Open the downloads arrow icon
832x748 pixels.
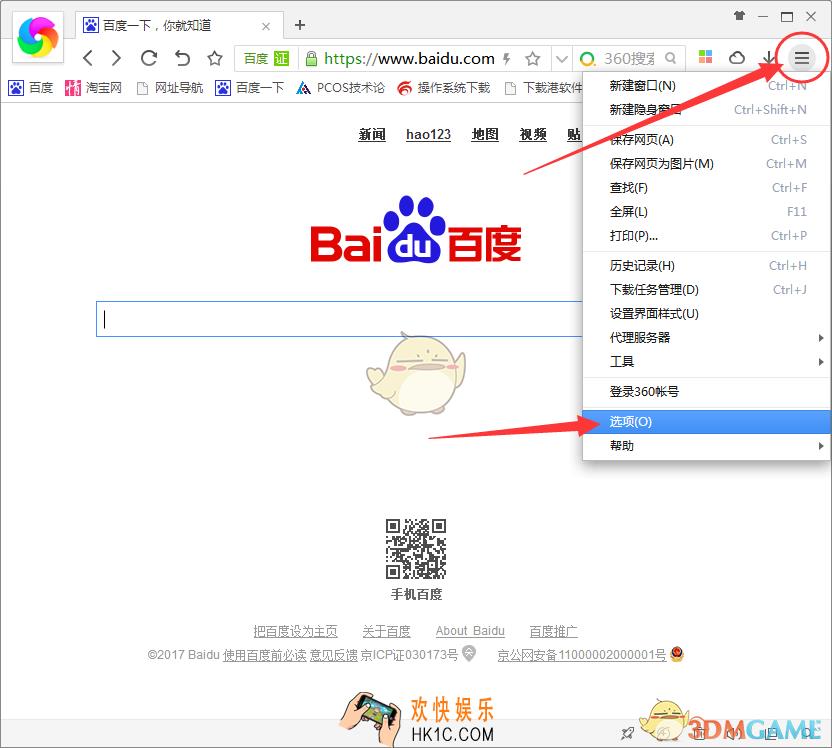(768, 57)
